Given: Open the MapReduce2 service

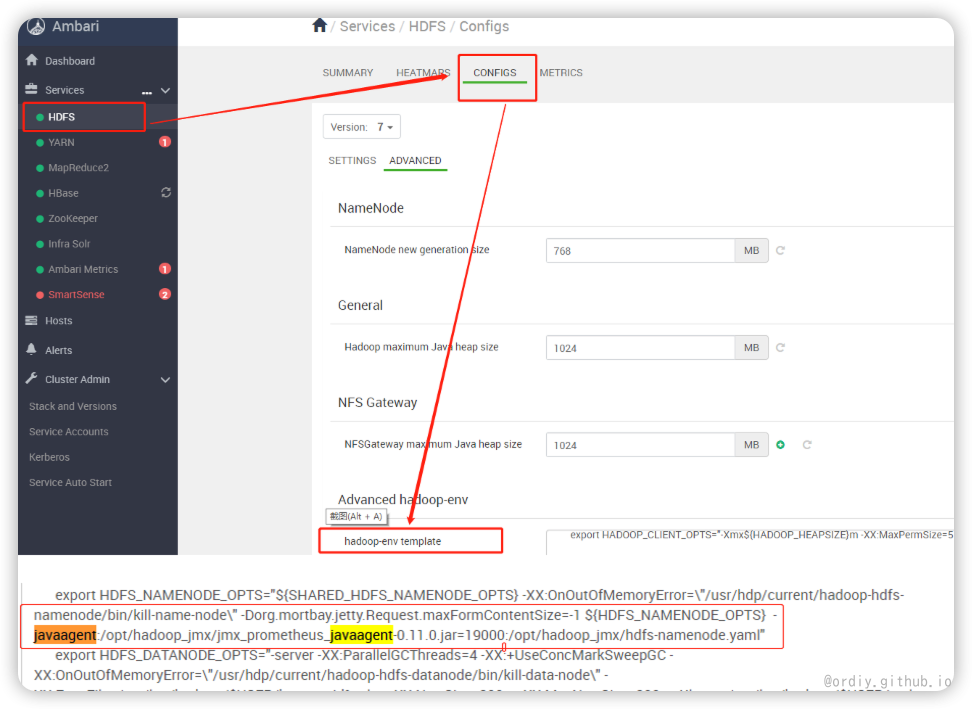Looking at the screenshot, I should click(78, 168).
